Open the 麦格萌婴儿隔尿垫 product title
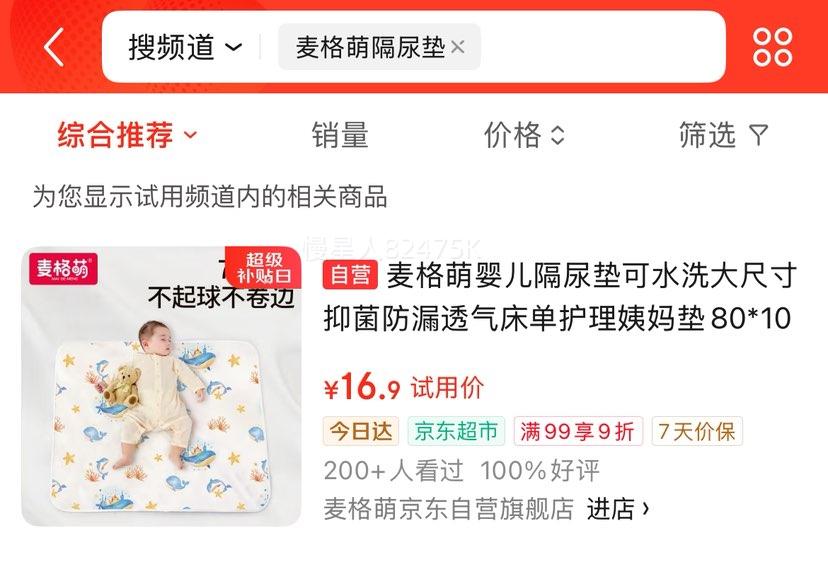 click(560, 297)
